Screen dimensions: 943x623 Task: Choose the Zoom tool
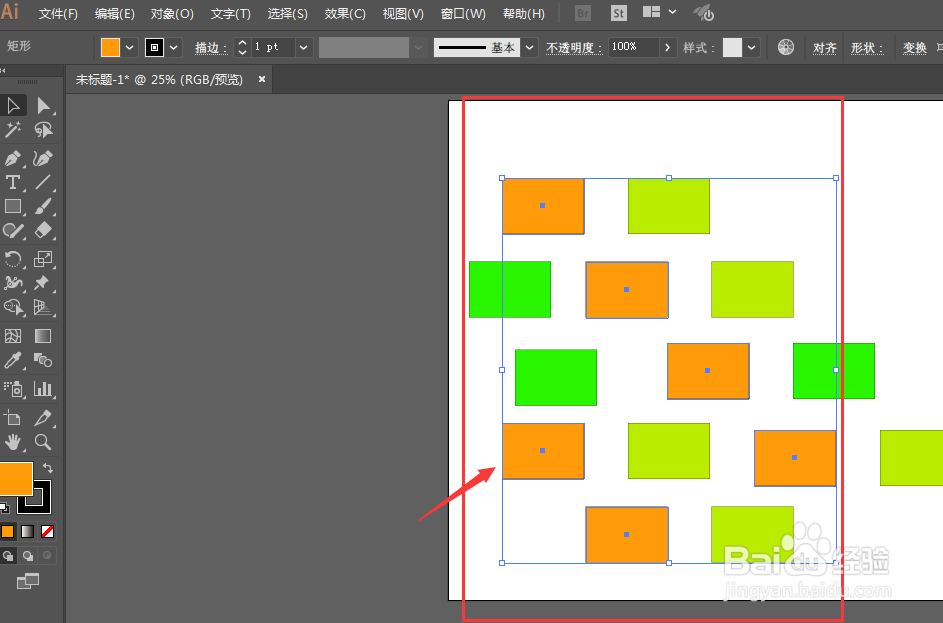(43, 442)
